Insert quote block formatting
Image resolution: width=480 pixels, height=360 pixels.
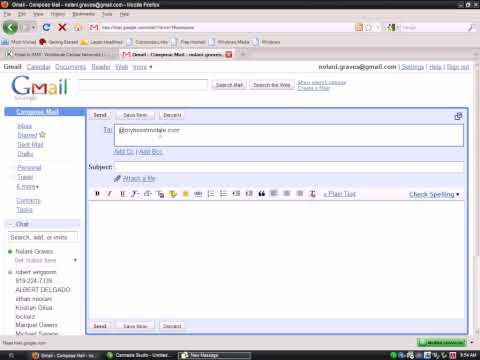point(262,194)
